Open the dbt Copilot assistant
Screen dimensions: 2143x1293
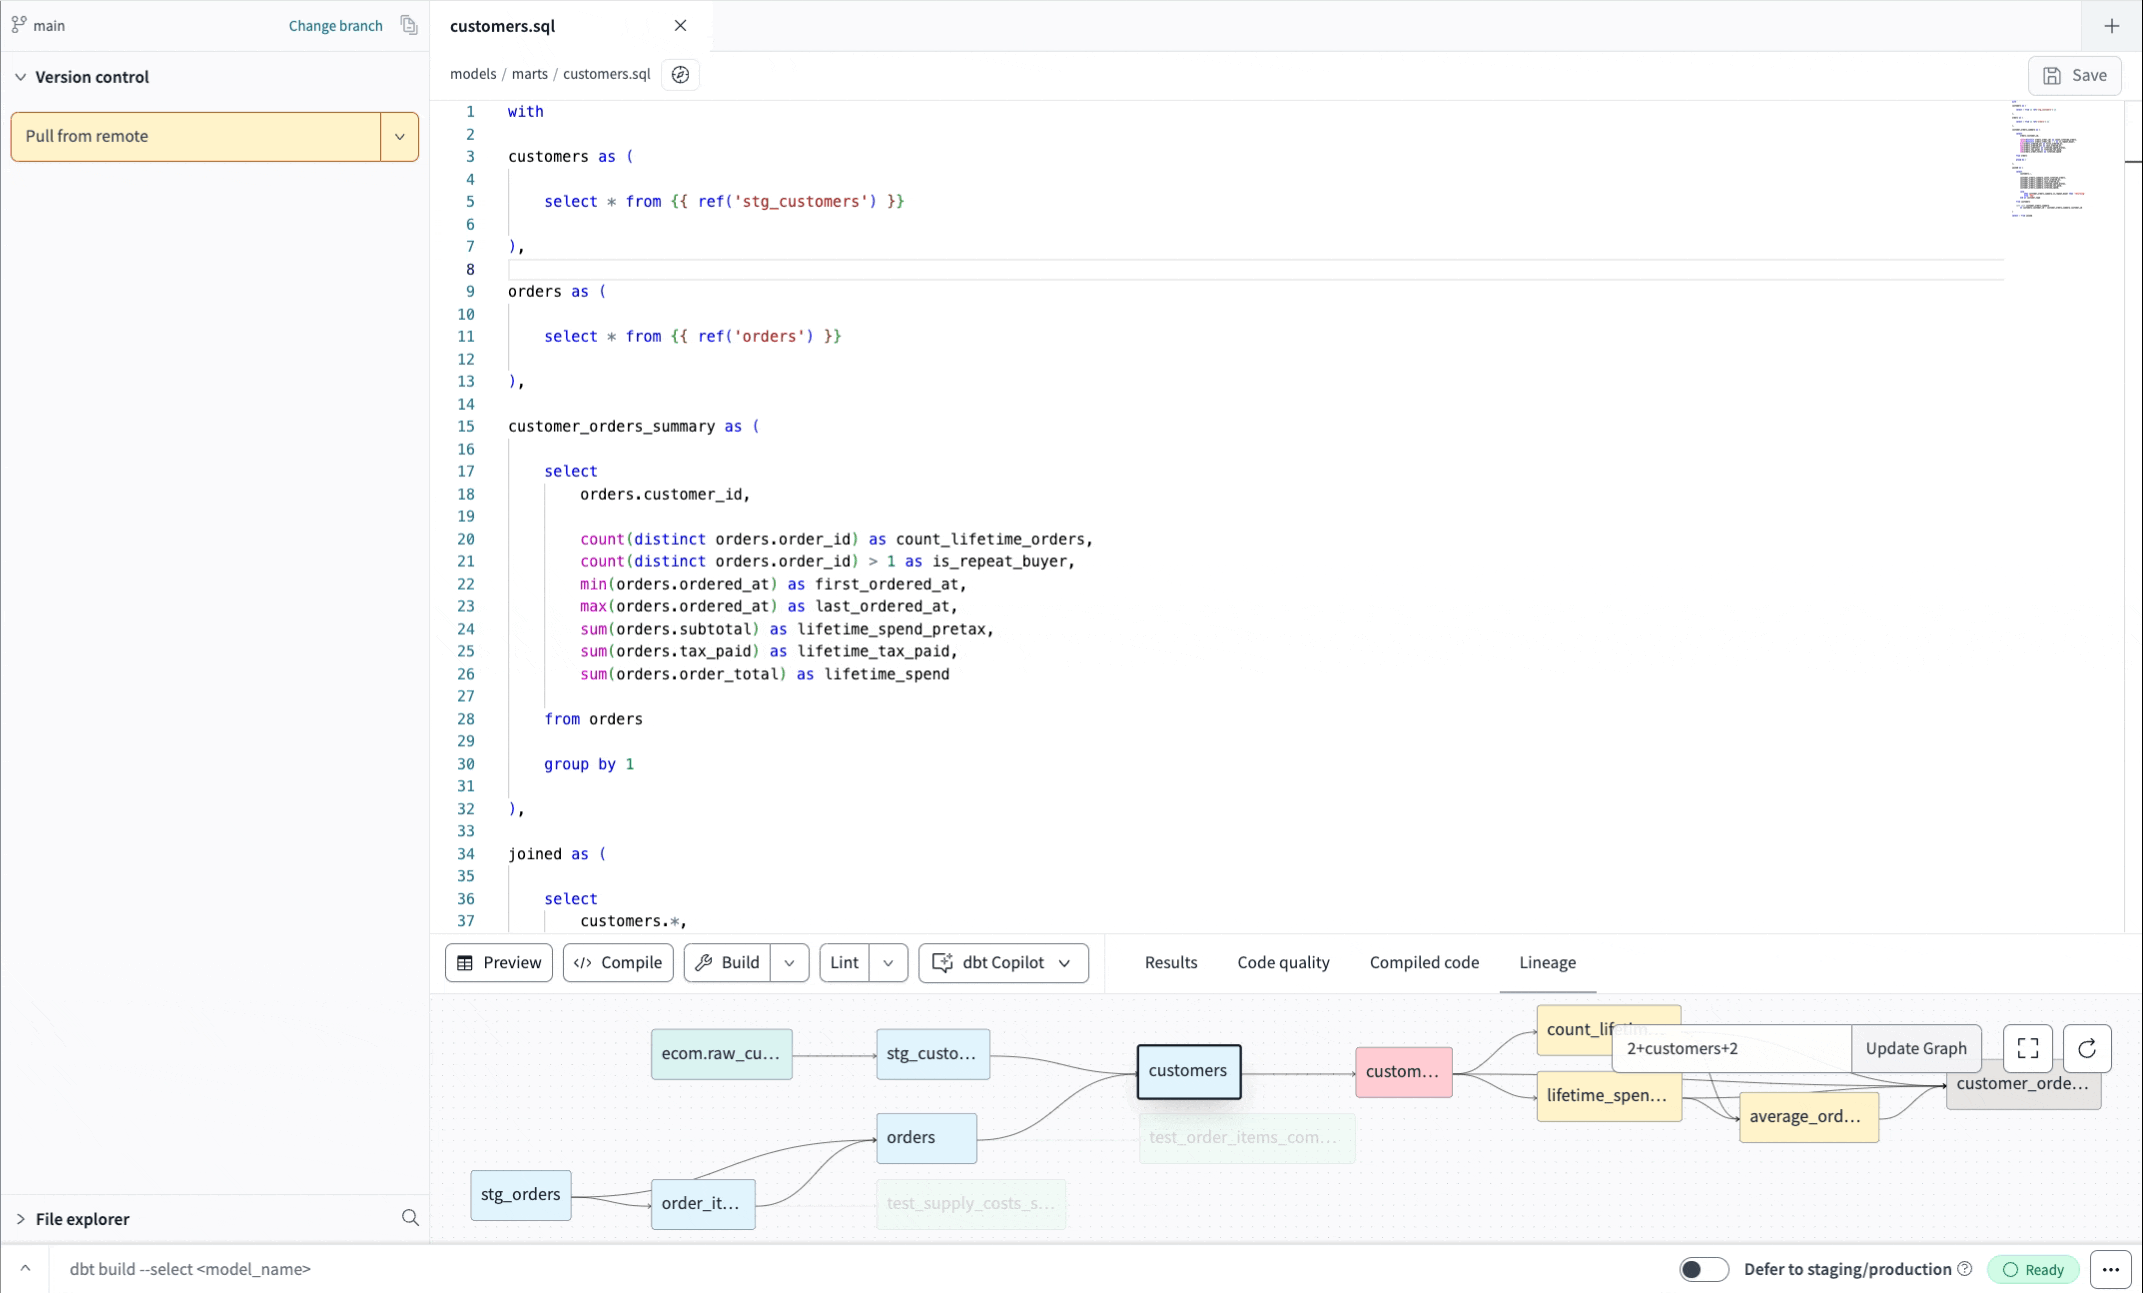[1002, 962]
